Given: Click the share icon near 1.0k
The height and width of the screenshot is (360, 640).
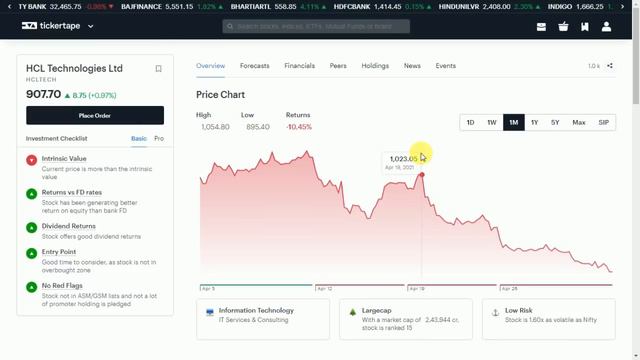Looking at the screenshot, I should pos(610,66).
